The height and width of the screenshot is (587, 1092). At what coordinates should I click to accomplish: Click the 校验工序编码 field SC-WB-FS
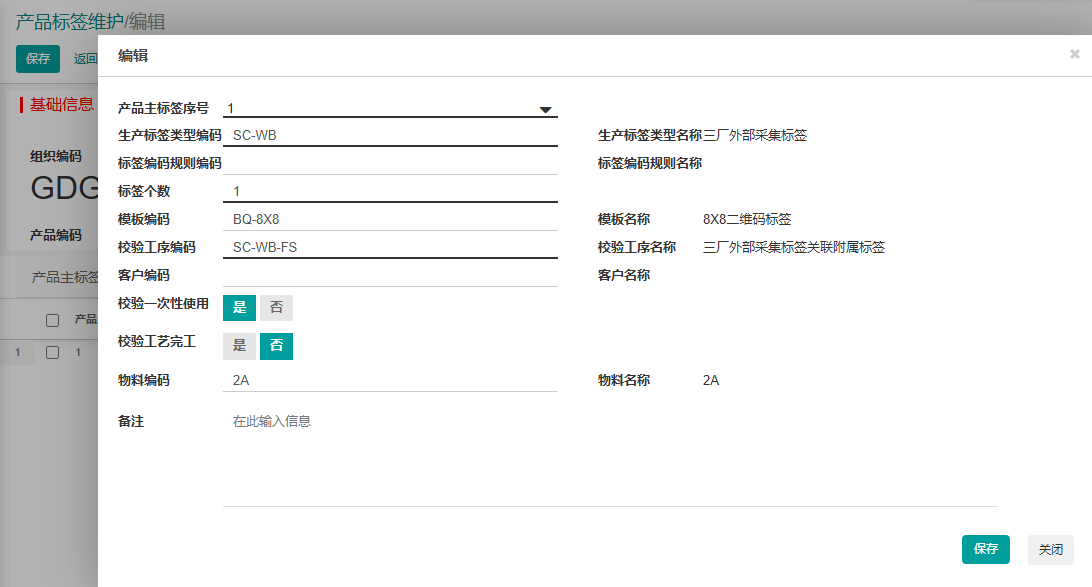tap(390, 247)
